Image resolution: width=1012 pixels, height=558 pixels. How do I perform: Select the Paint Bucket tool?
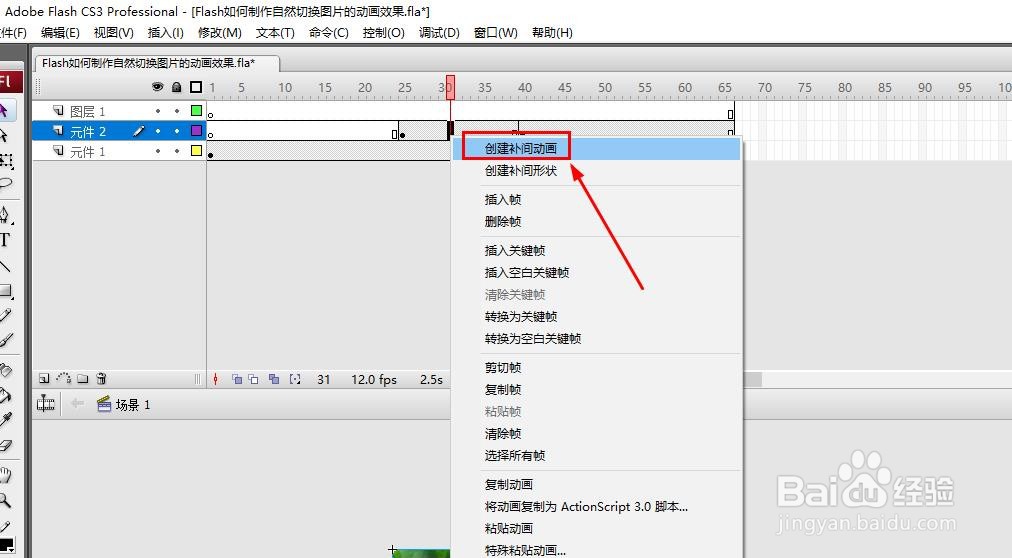[x=5, y=395]
